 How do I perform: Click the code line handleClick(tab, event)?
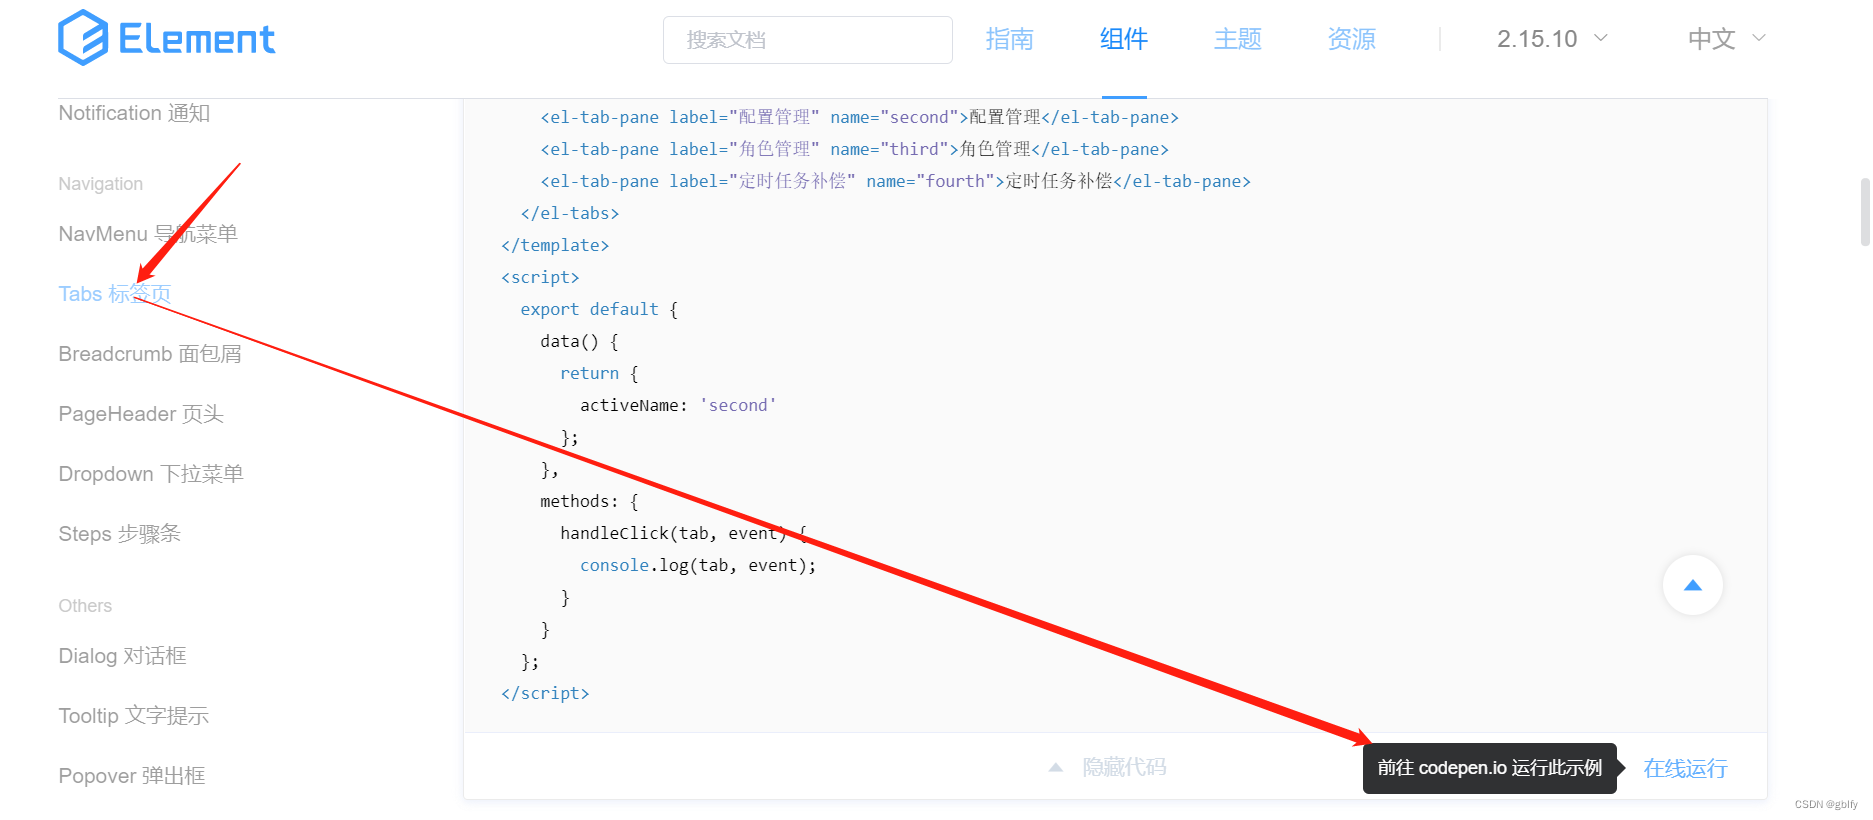pyautogui.click(x=684, y=533)
